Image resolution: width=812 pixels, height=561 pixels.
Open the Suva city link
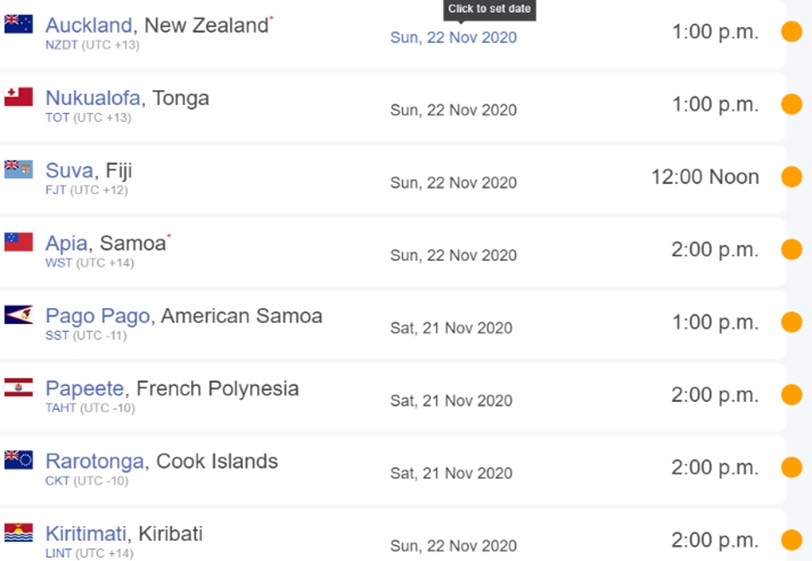tap(69, 171)
